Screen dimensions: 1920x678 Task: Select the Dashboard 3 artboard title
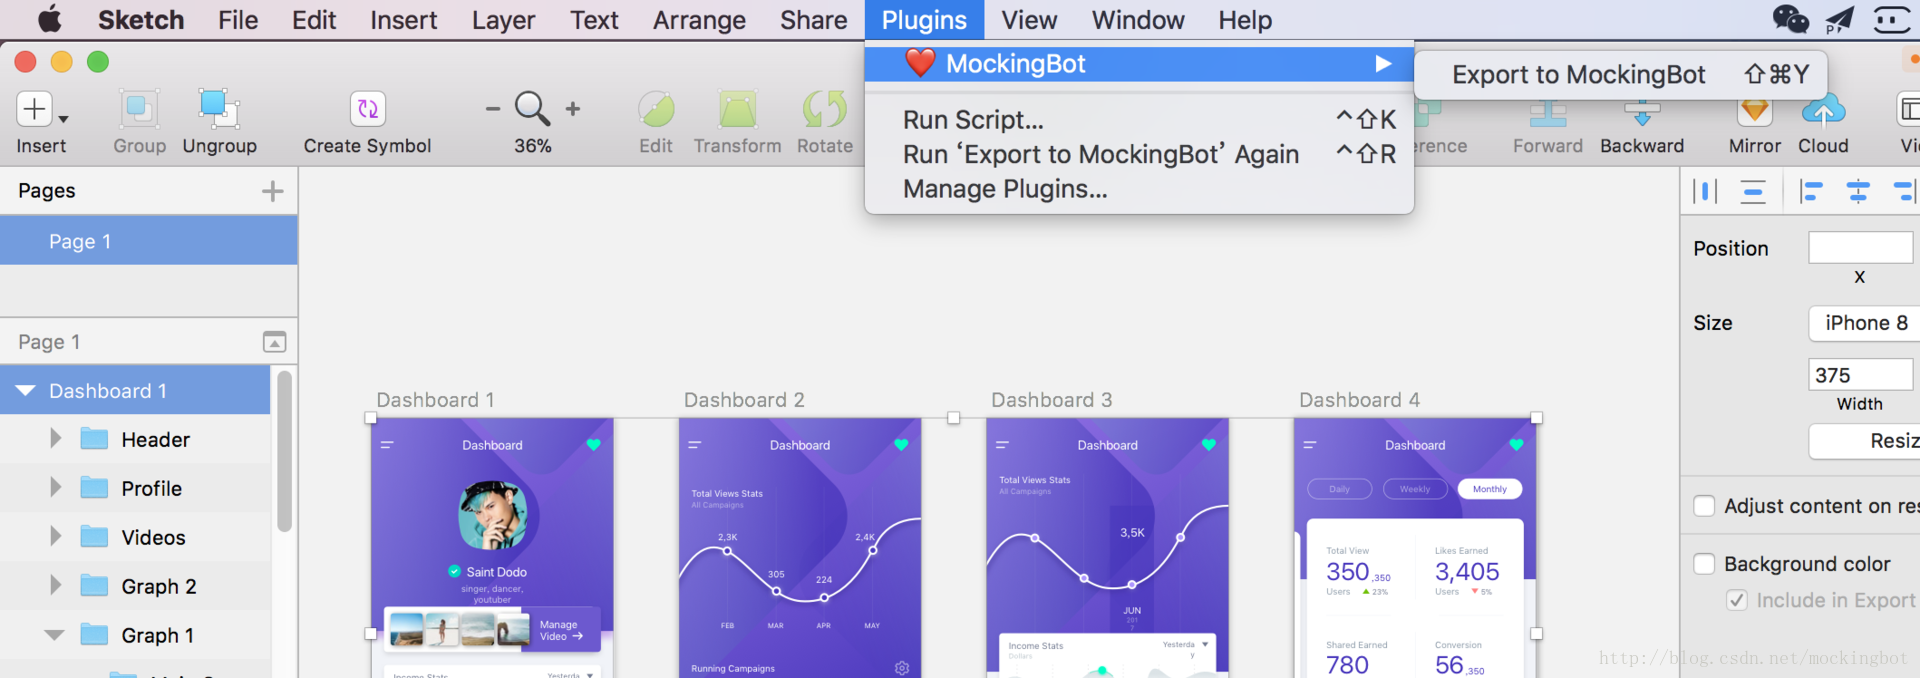tap(1051, 400)
